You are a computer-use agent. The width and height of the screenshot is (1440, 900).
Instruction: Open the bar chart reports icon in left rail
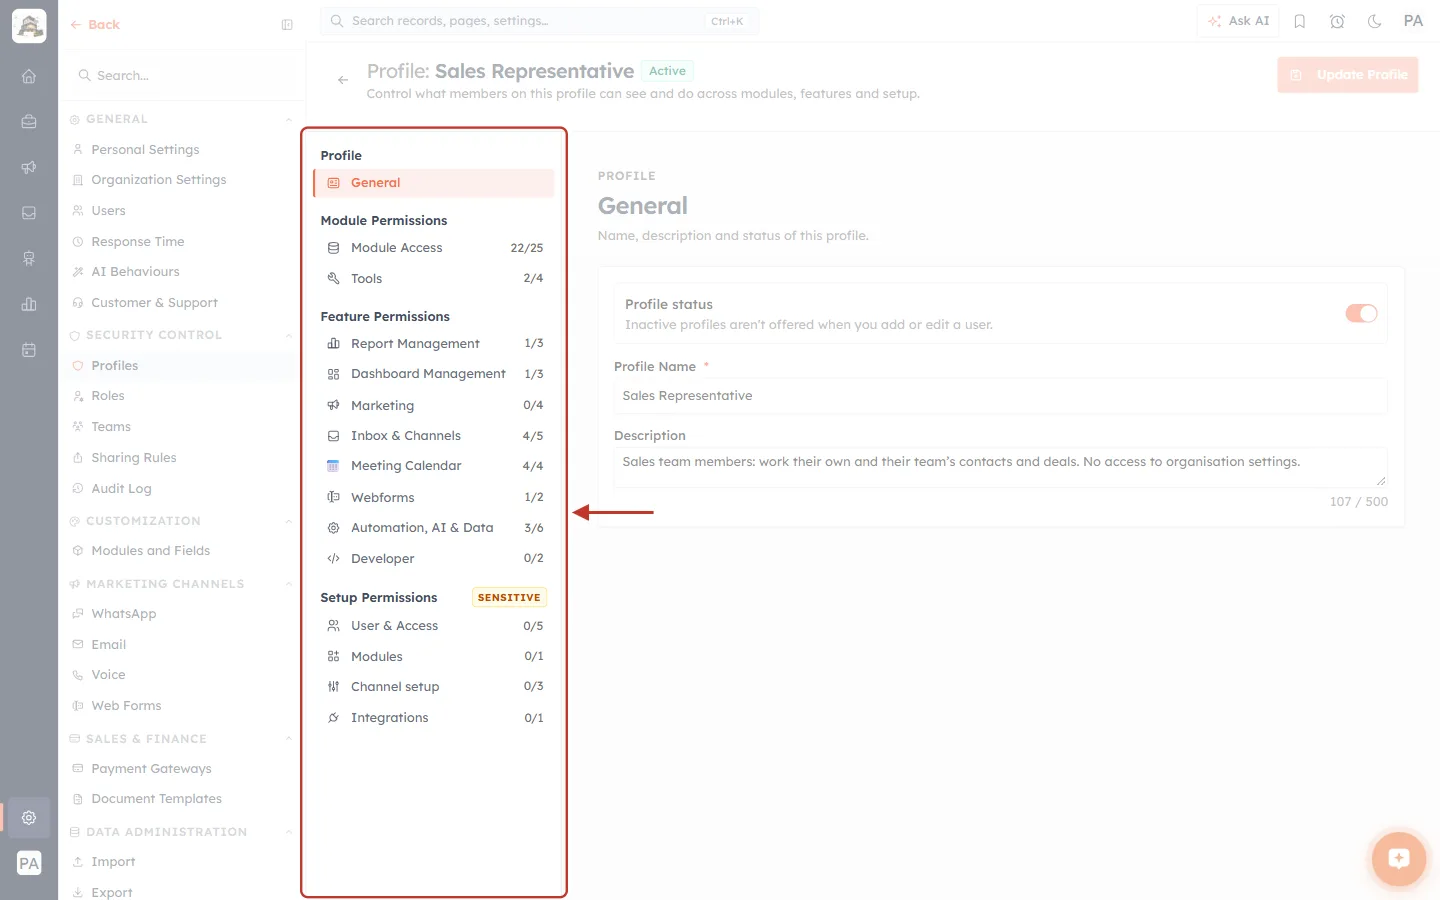click(29, 304)
